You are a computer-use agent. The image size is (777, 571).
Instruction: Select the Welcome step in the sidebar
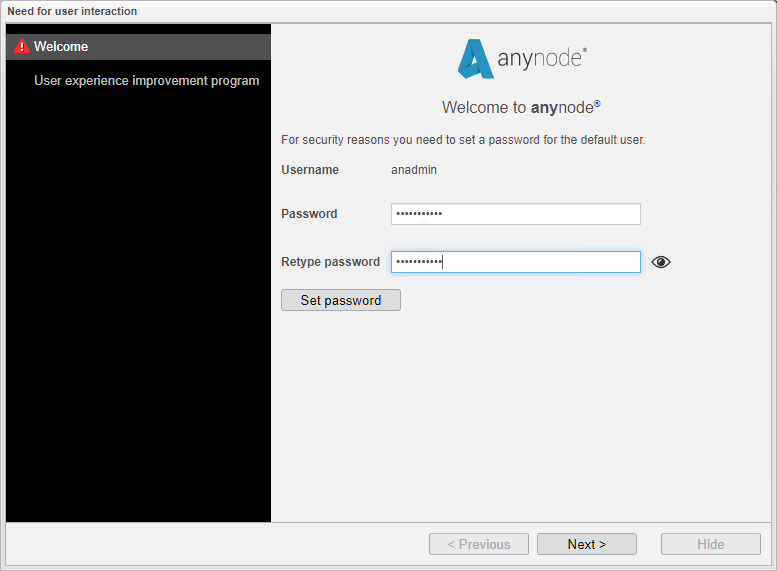61,47
